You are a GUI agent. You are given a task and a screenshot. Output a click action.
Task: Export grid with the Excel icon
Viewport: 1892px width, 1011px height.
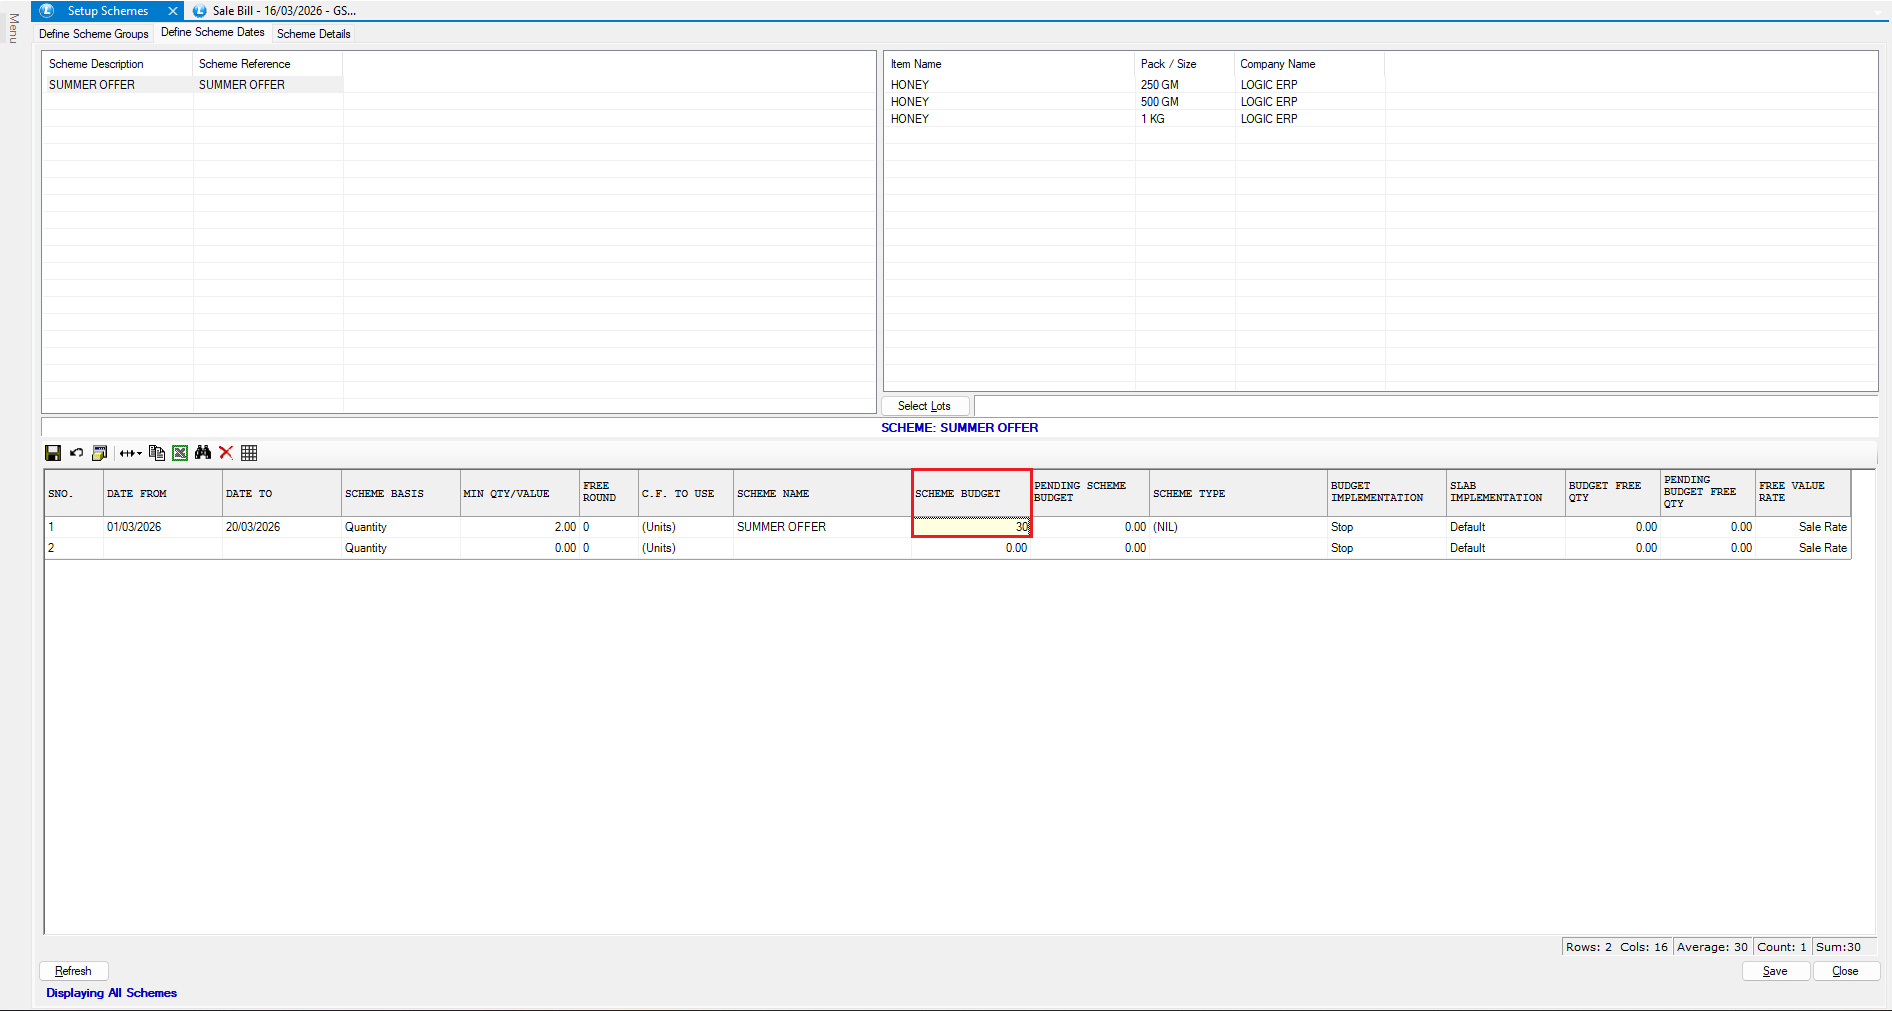click(x=180, y=453)
